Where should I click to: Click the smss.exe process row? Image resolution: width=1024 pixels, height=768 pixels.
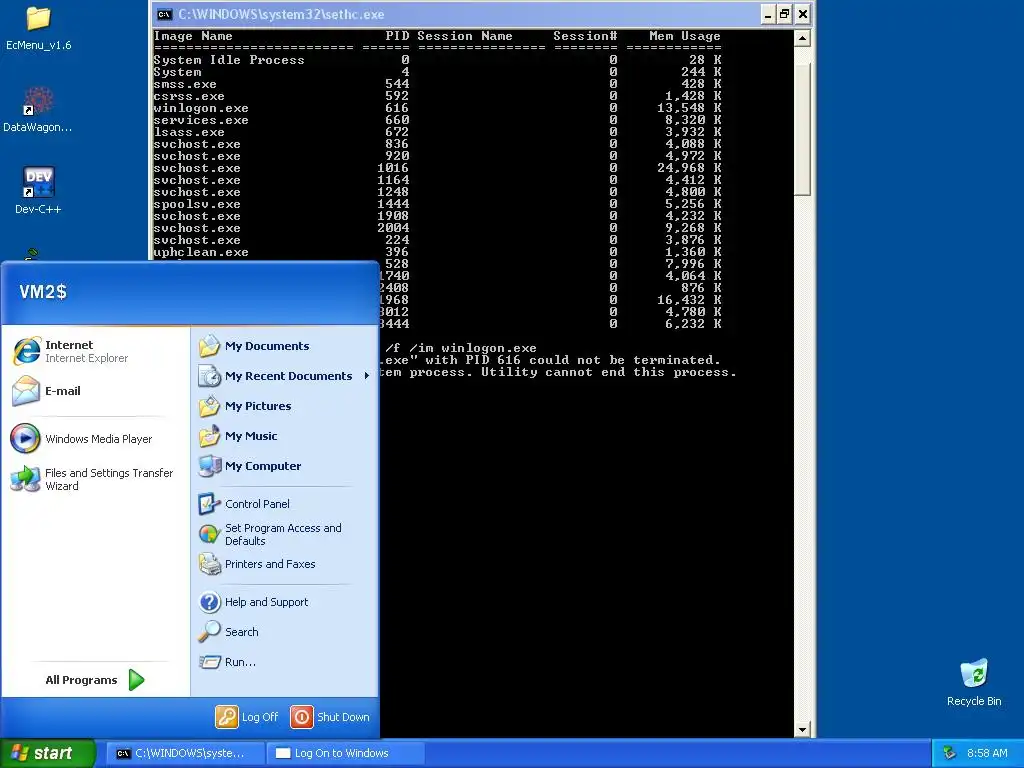[x=438, y=84]
